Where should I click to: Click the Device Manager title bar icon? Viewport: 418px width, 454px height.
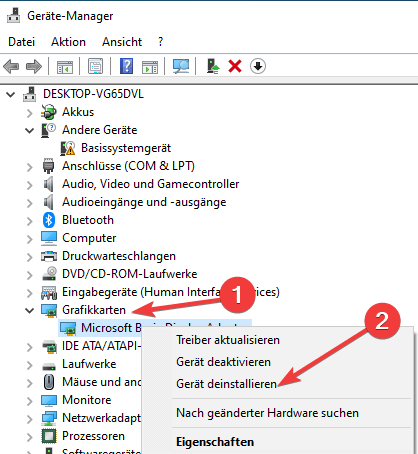13,16
